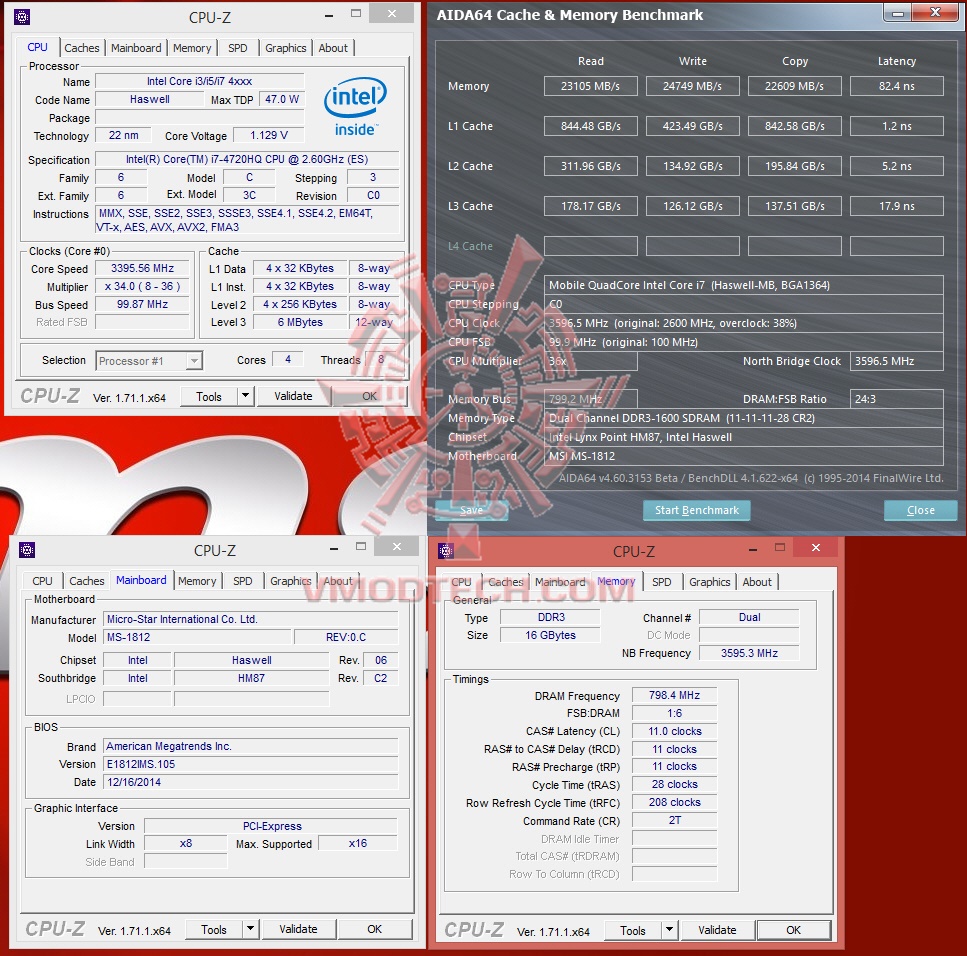
Task: Click Max TDP value 47.0 W
Action: pyautogui.click(x=282, y=99)
